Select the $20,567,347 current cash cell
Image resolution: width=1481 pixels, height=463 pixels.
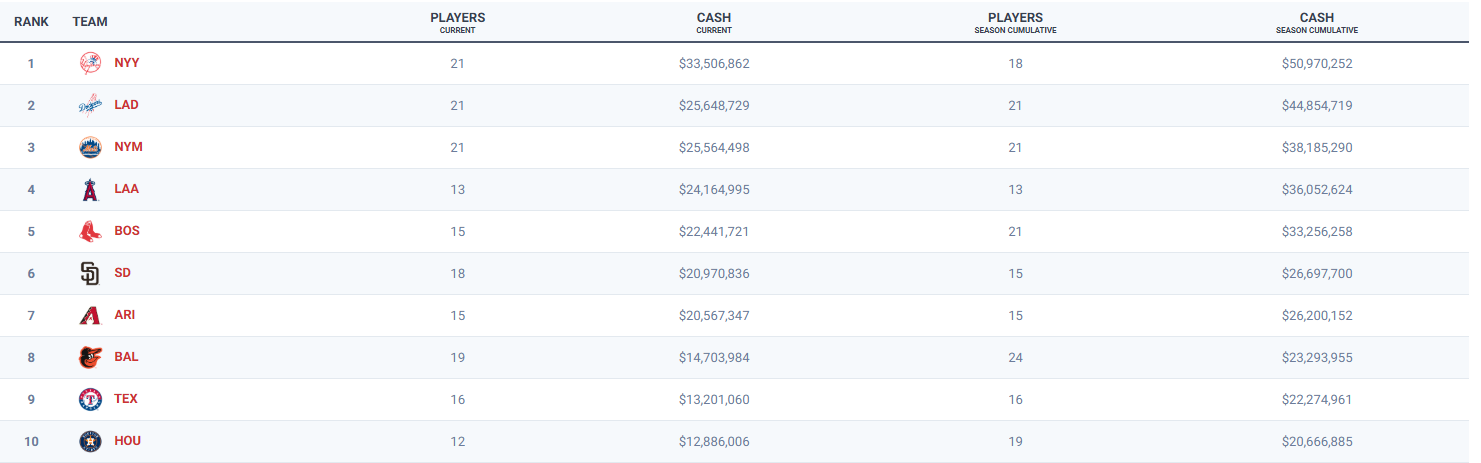click(x=714, y=315)
